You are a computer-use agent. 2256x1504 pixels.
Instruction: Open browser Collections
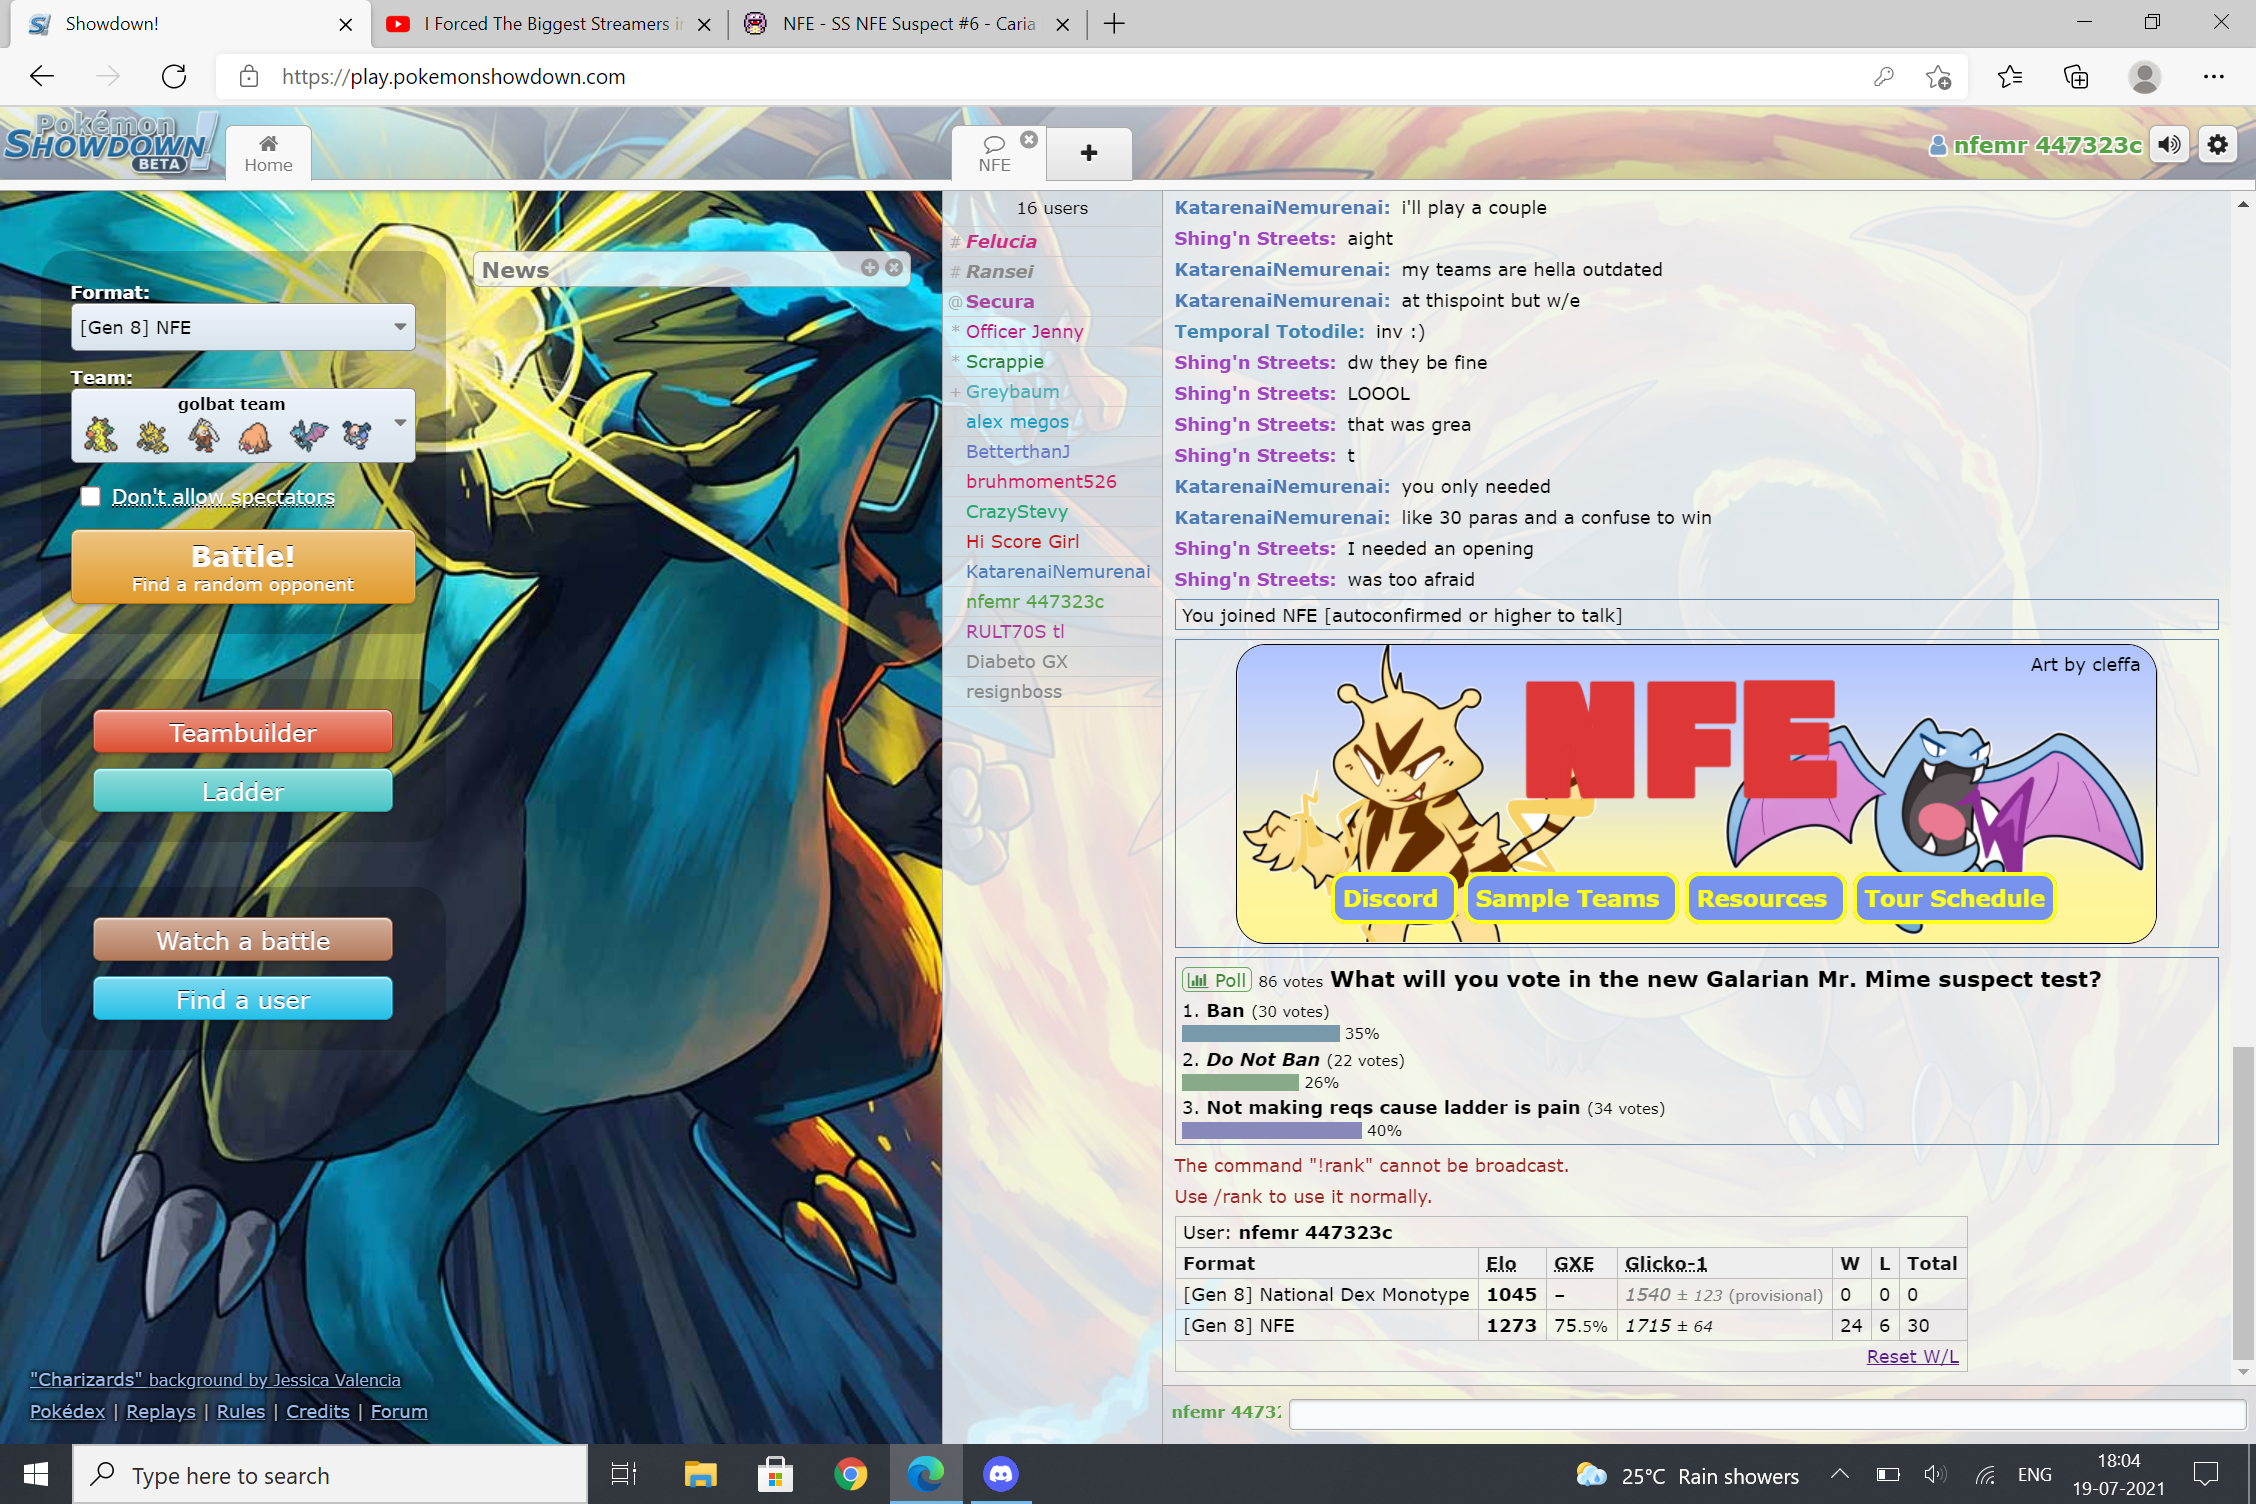pyautogui.click(x=2076, y=77)
